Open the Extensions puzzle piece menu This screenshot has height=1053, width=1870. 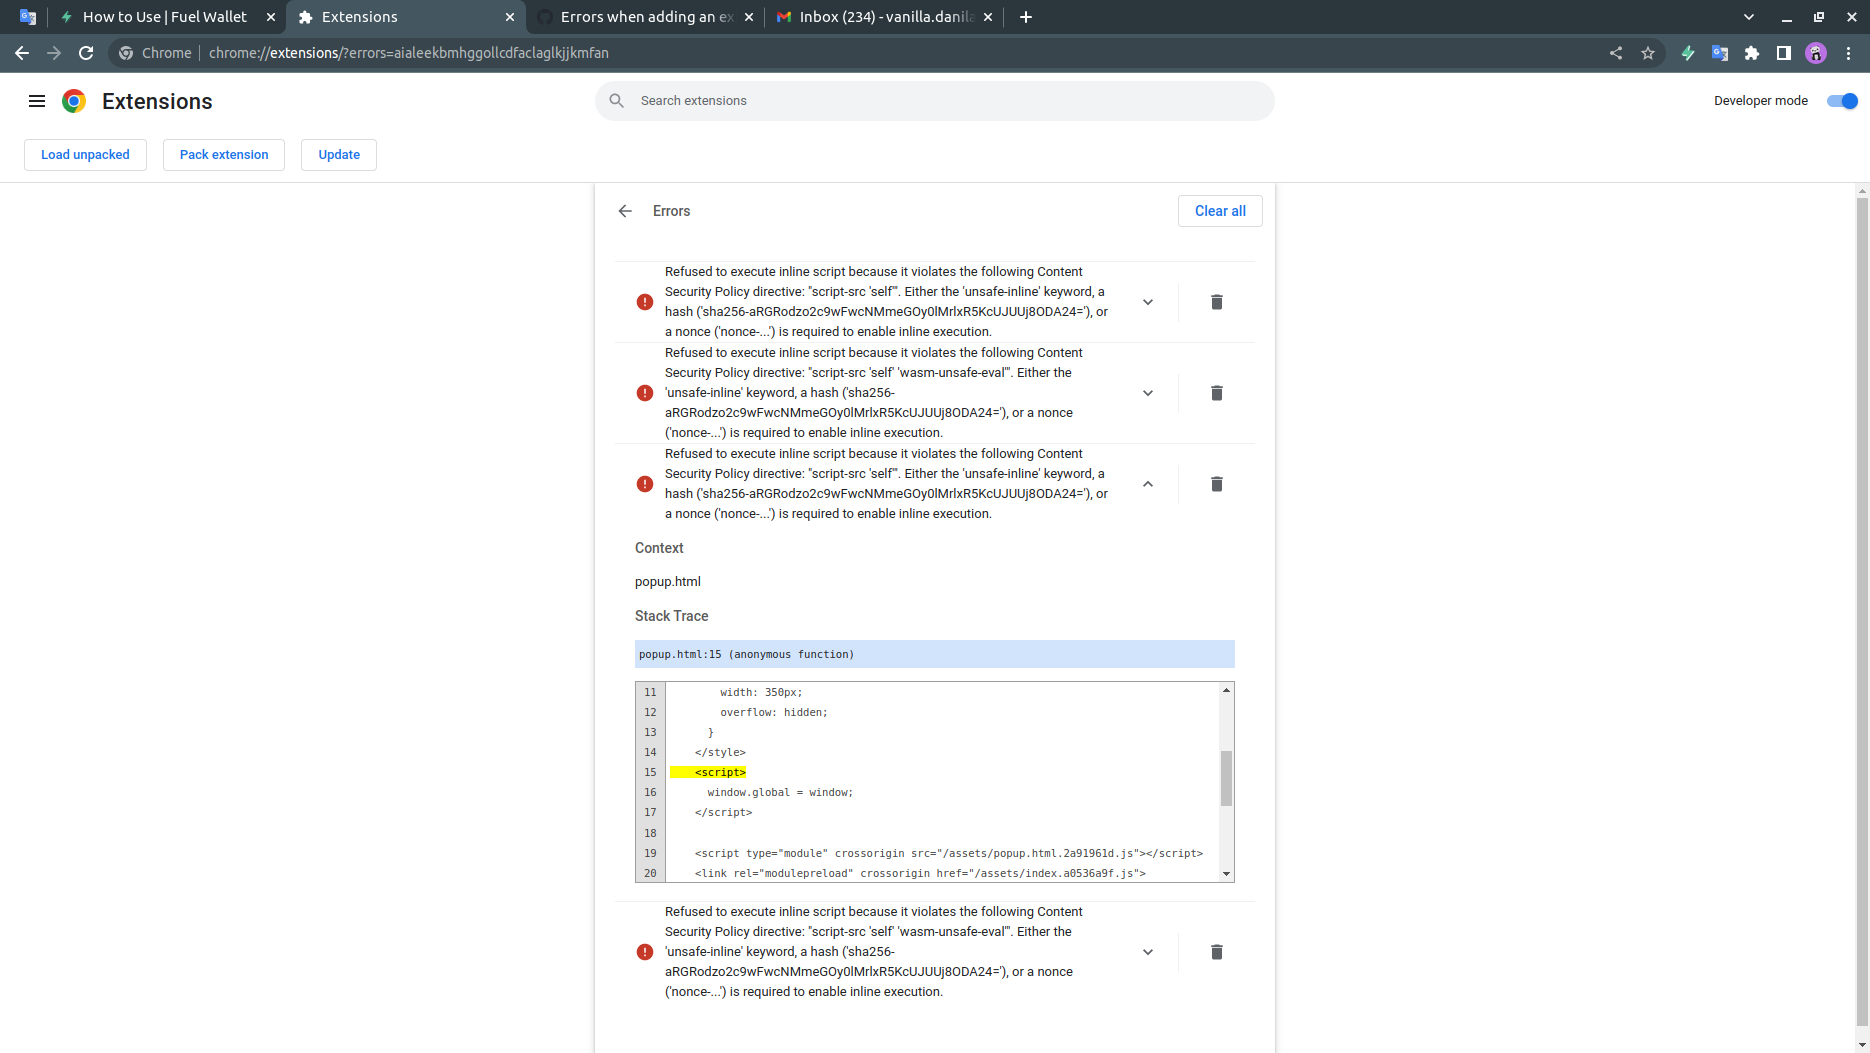tap(1752, 53)
